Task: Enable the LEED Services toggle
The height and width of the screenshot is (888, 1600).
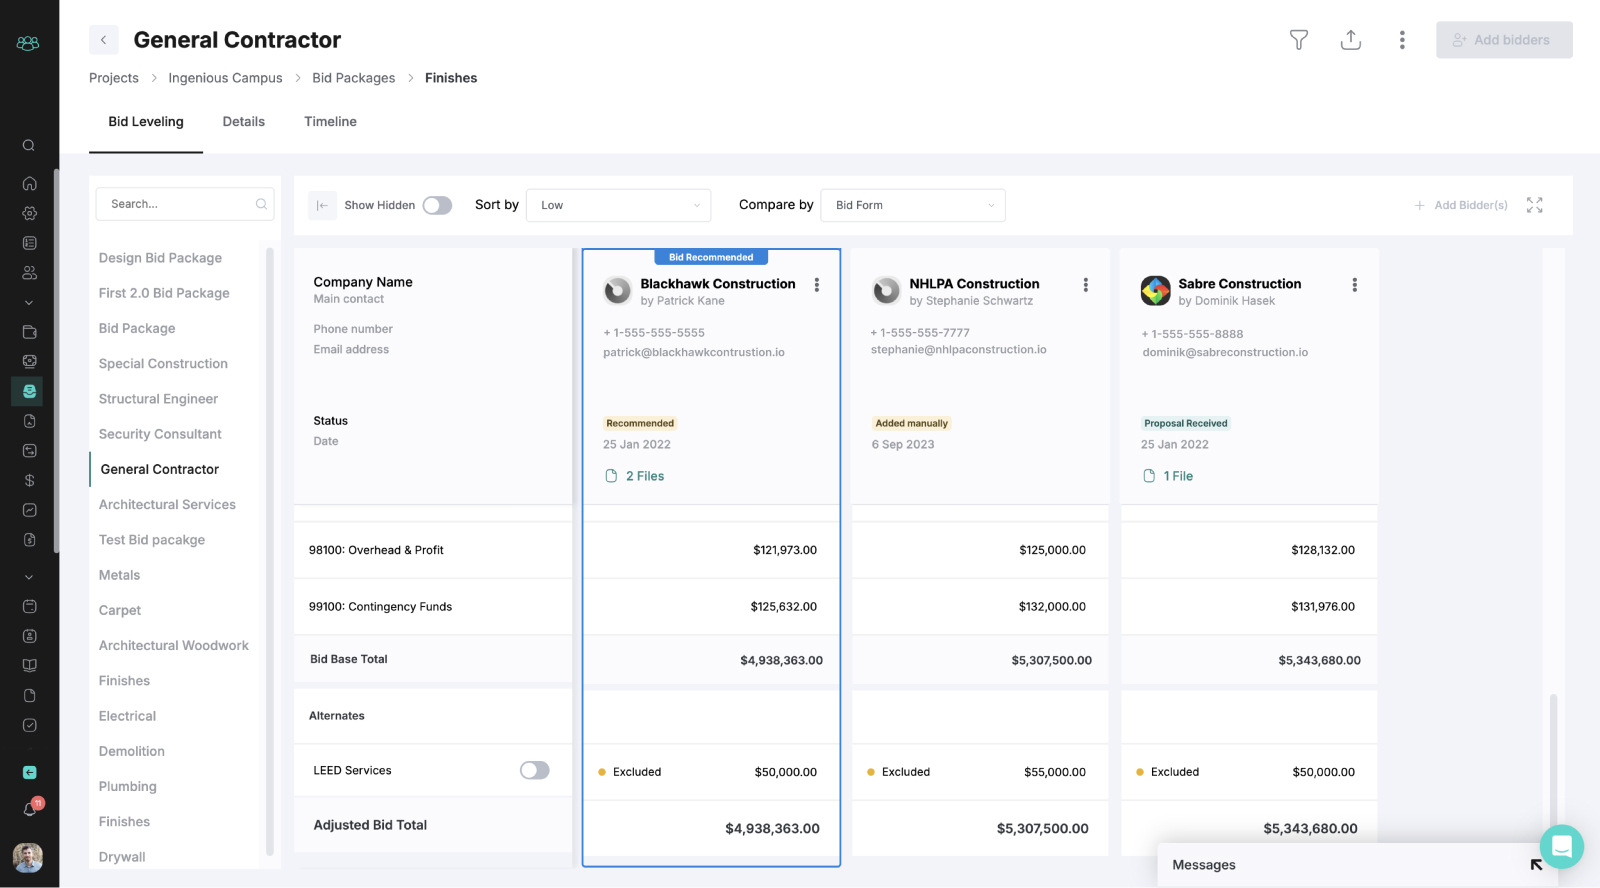Action: coord(534,770)
